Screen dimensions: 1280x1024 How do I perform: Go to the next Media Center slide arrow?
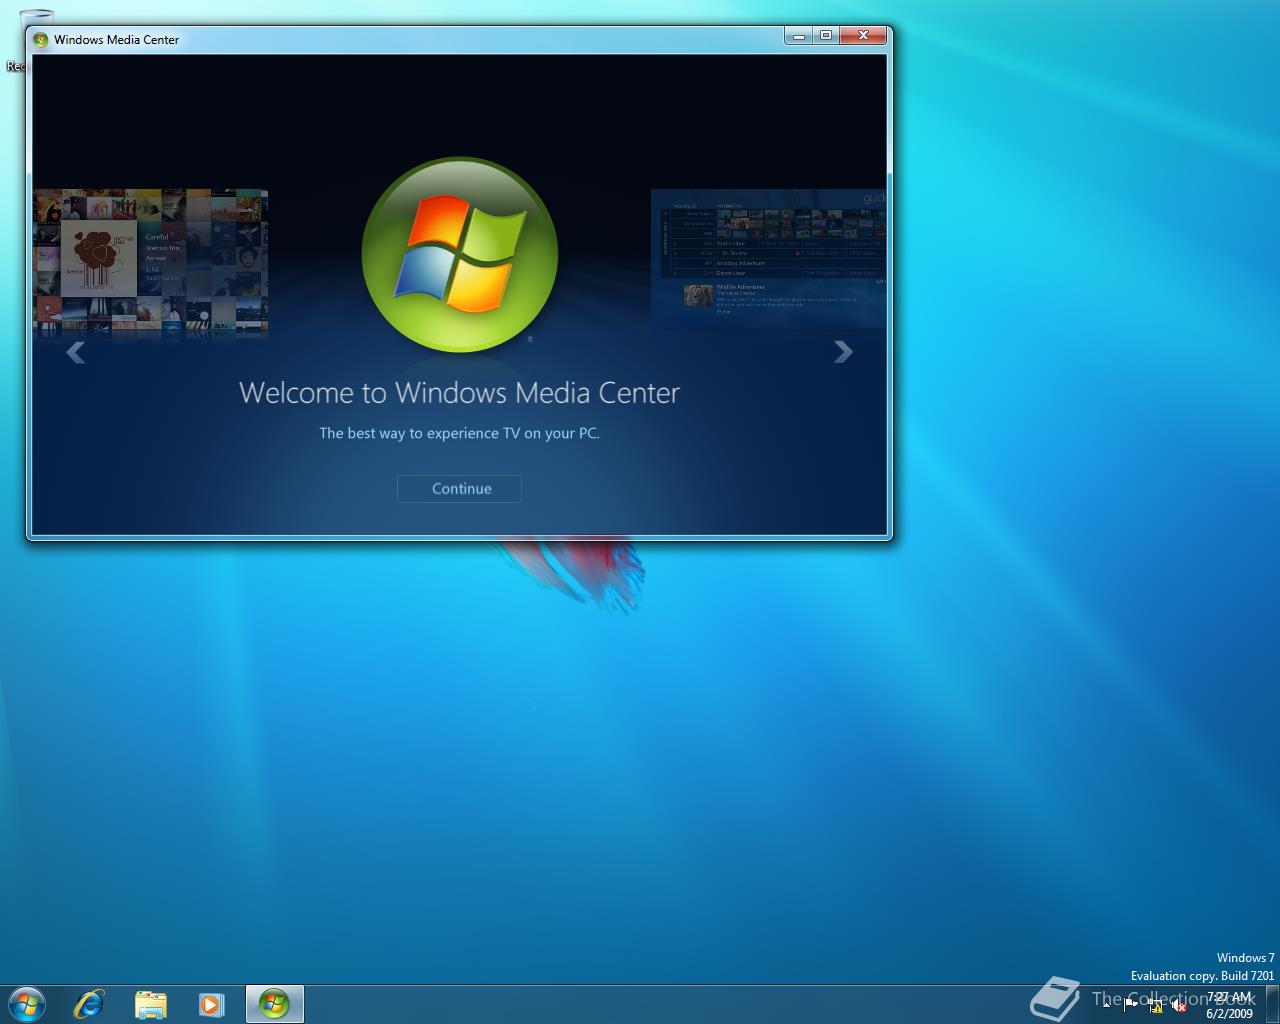[x=843, y=351]
